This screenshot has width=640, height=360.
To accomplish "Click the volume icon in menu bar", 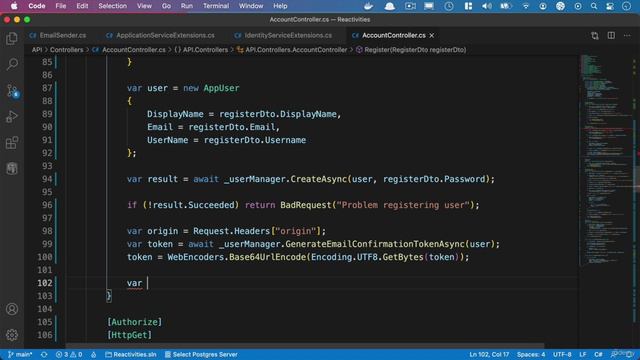I will tap(487, 6).
